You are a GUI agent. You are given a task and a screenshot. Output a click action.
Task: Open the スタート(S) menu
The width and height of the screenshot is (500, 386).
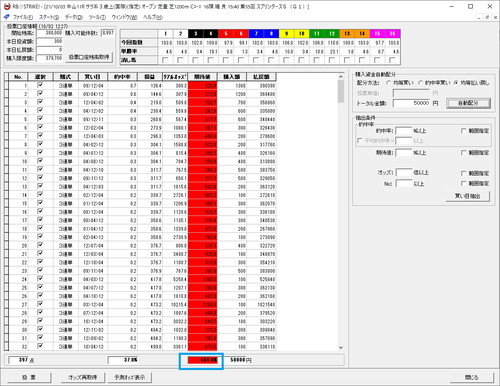(49, 17)
